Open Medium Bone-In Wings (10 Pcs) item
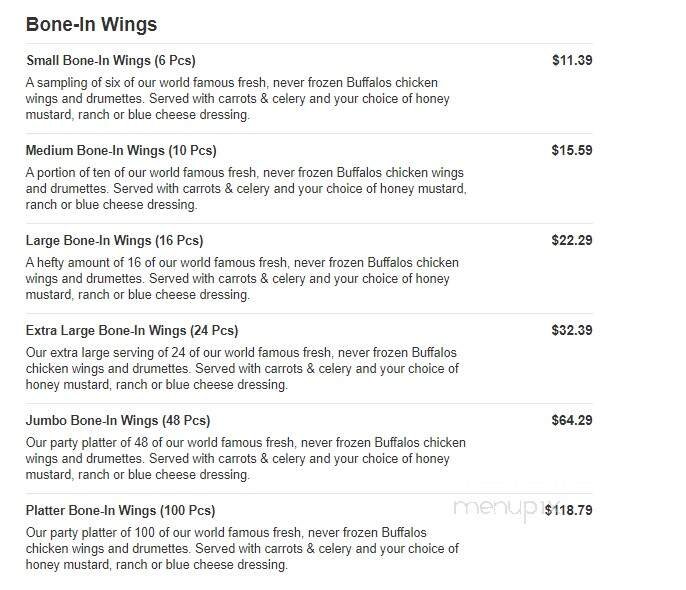 pyautogui.click(x=120, y=151)
